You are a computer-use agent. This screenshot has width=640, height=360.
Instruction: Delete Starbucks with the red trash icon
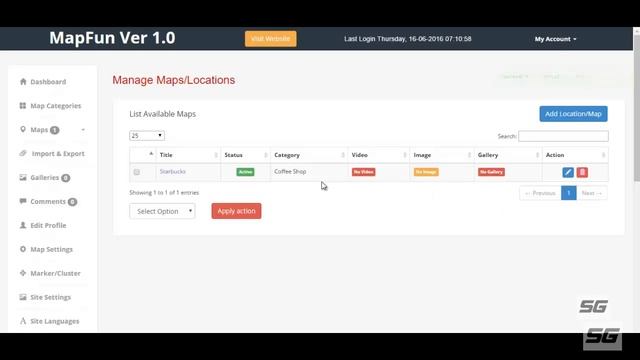pyautogui.click(x=582, y=172)
